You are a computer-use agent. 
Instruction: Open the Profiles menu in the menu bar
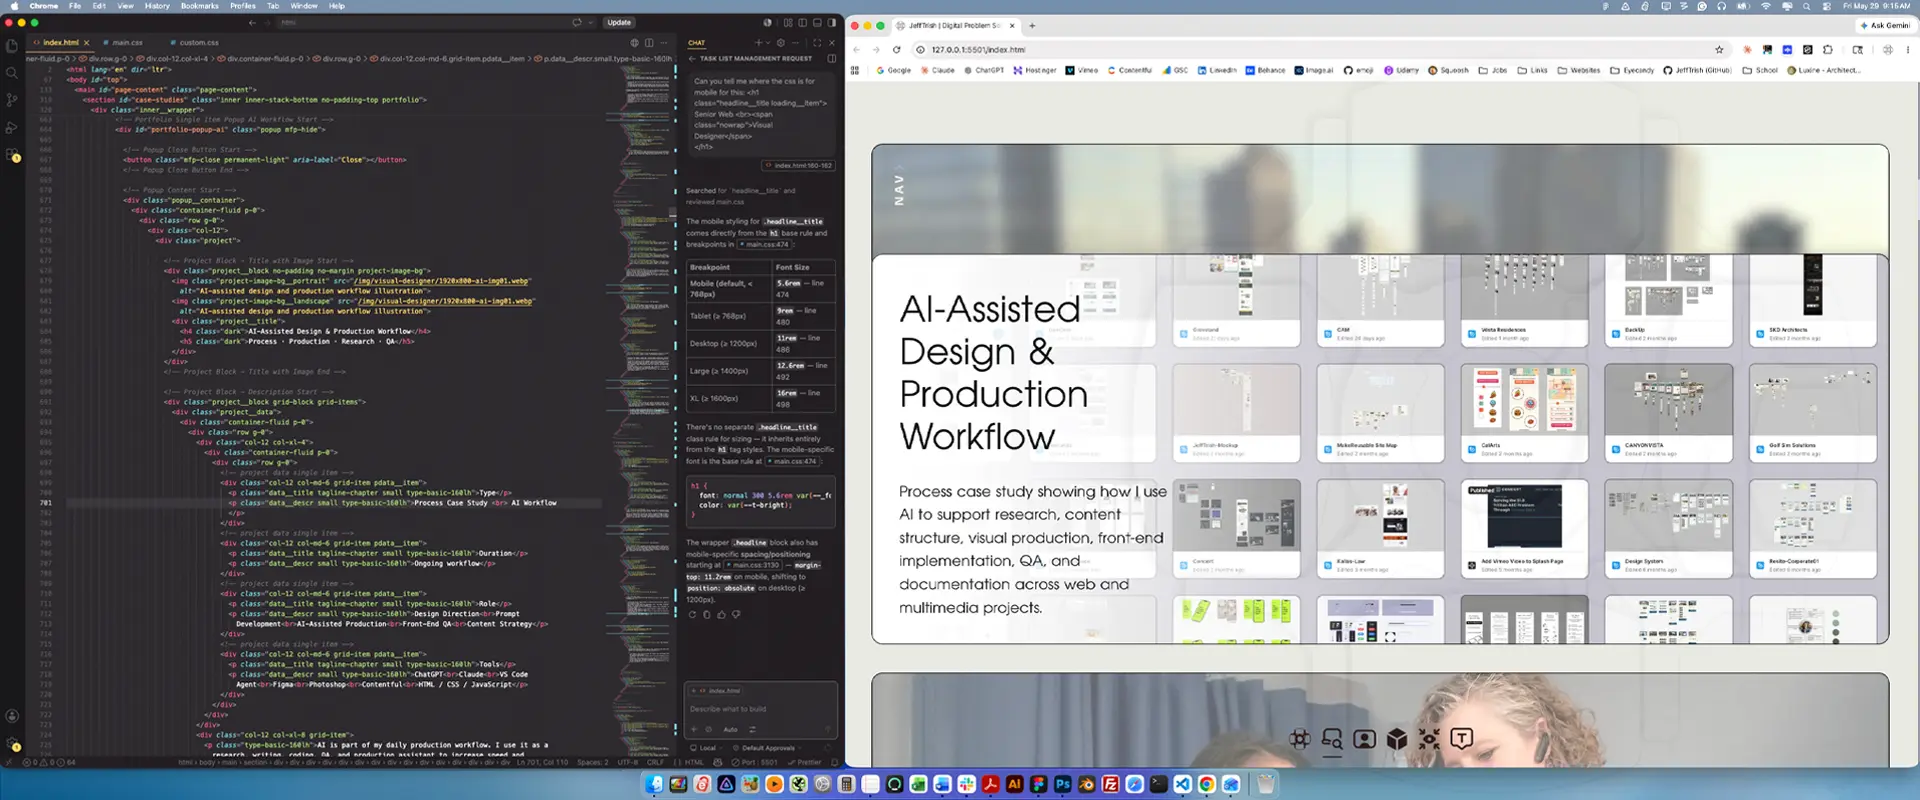[243, 6]
